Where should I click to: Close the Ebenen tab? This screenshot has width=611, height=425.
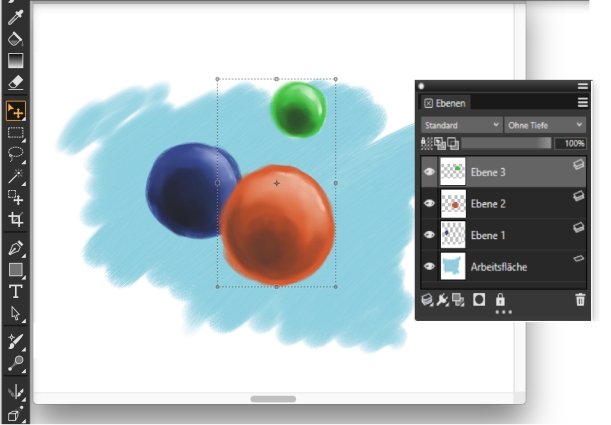pyautogui.click(x=428, y=103)
